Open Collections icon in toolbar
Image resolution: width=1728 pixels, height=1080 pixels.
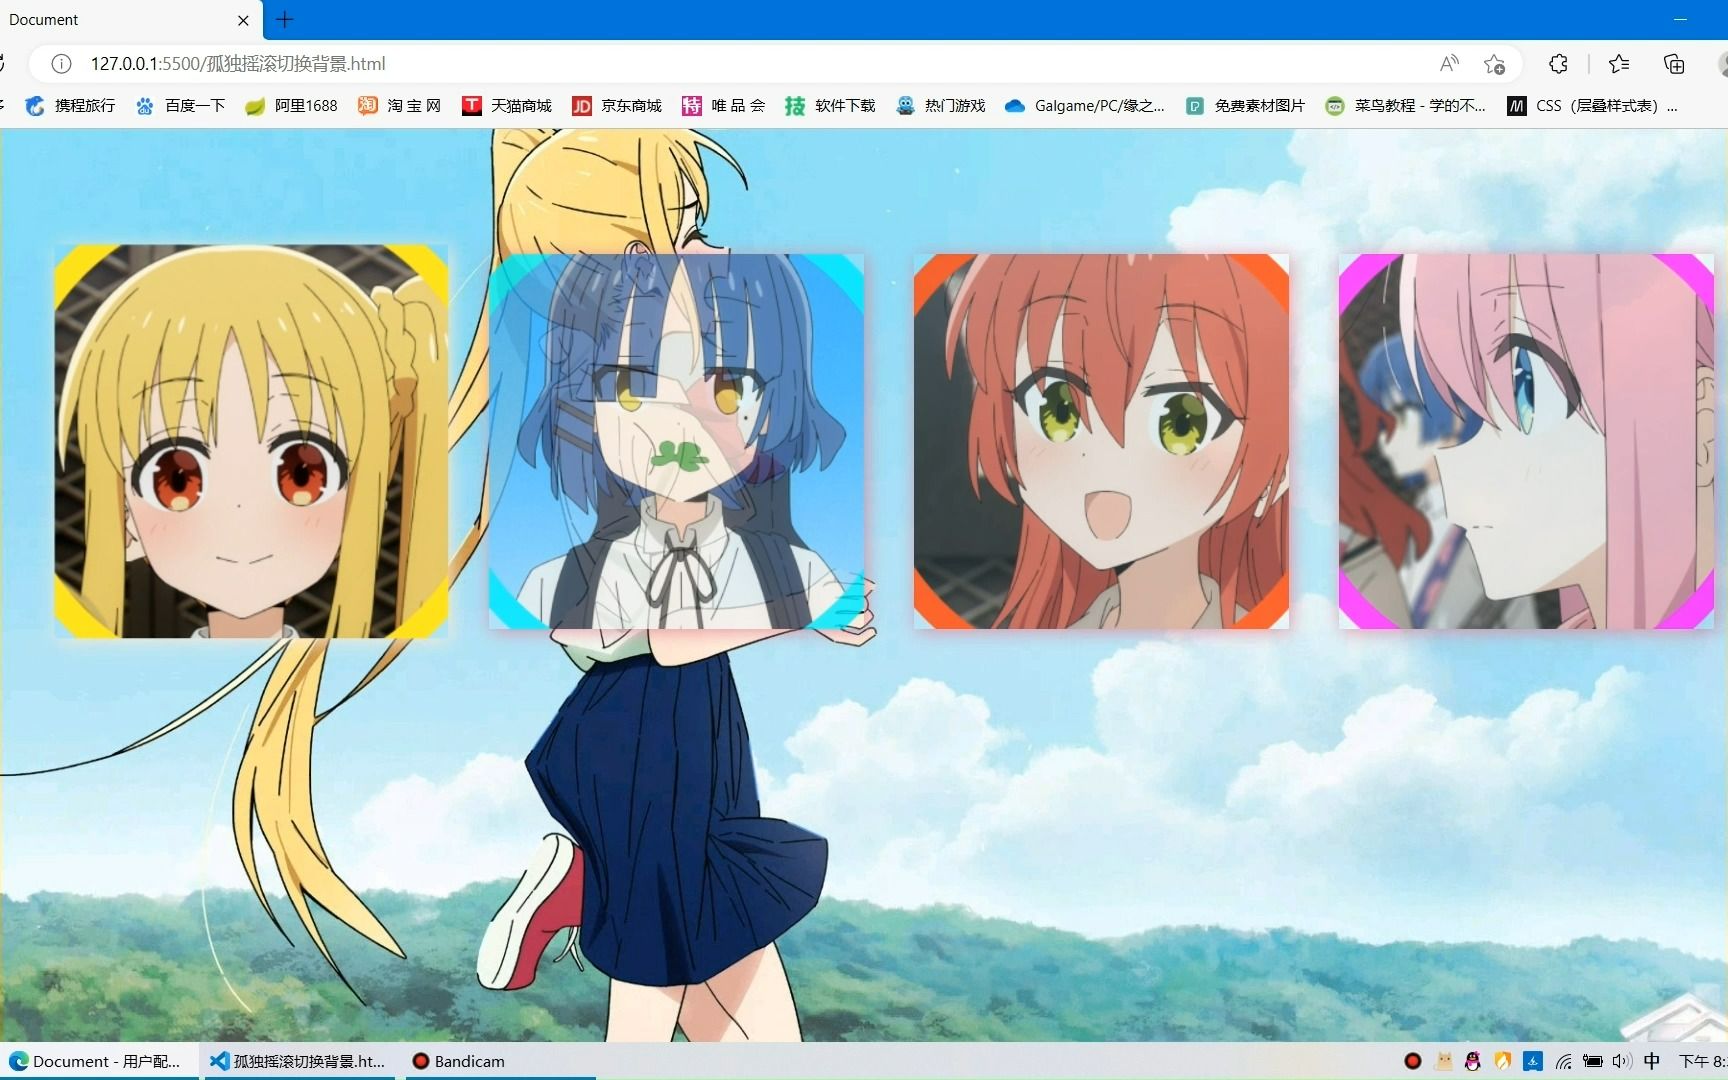pyautogui.click(x=1674, y=64)
